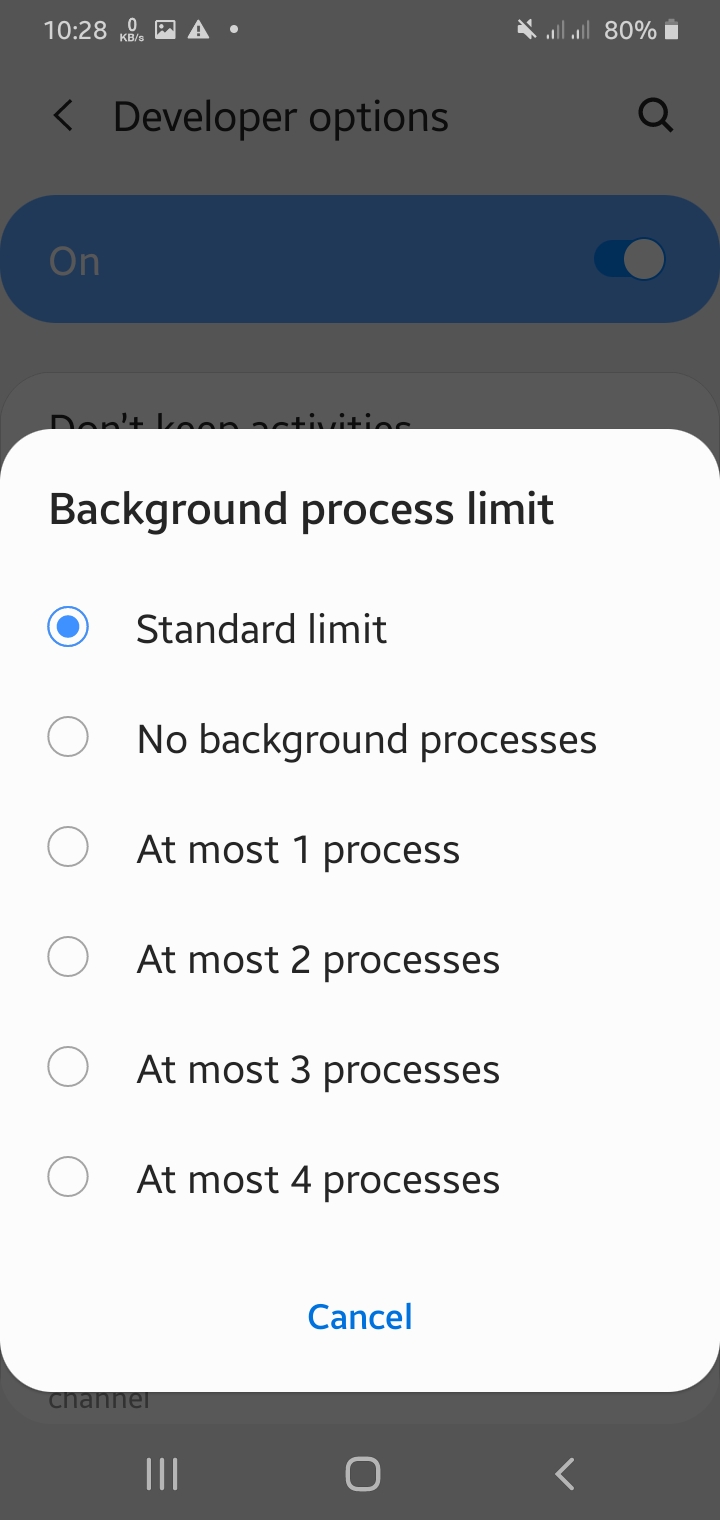720x1520 pixels.
Task: Select the Standard limit radio button
Action: click(x=68, y=628)
